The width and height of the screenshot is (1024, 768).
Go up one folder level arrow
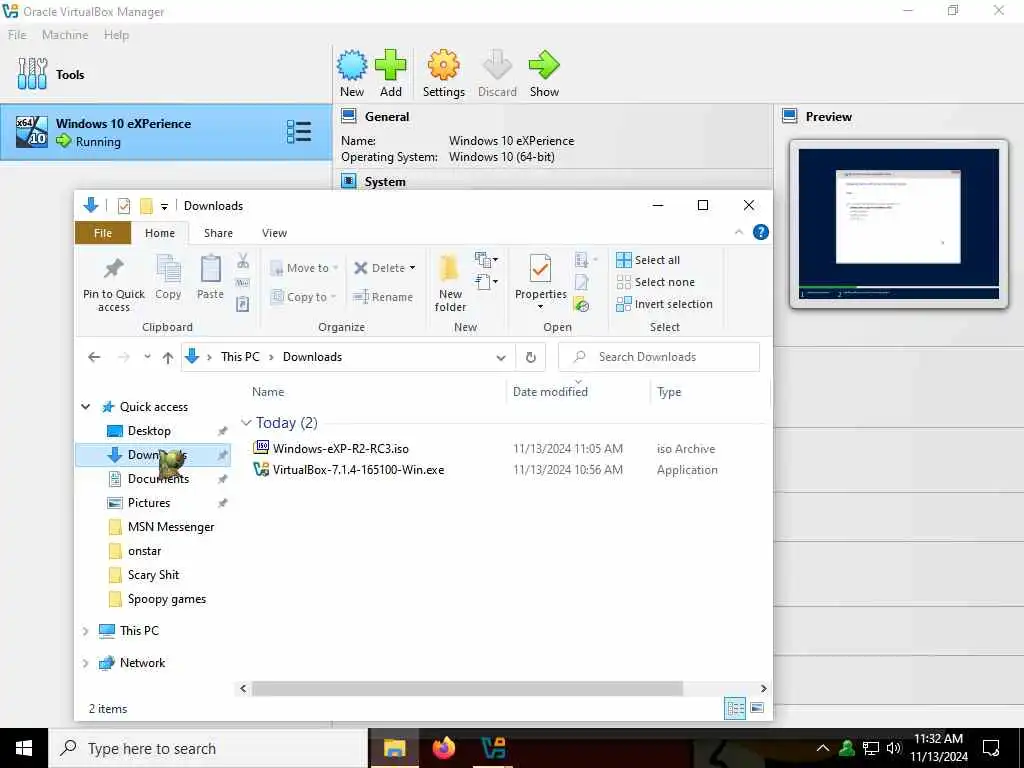(168, 357)
